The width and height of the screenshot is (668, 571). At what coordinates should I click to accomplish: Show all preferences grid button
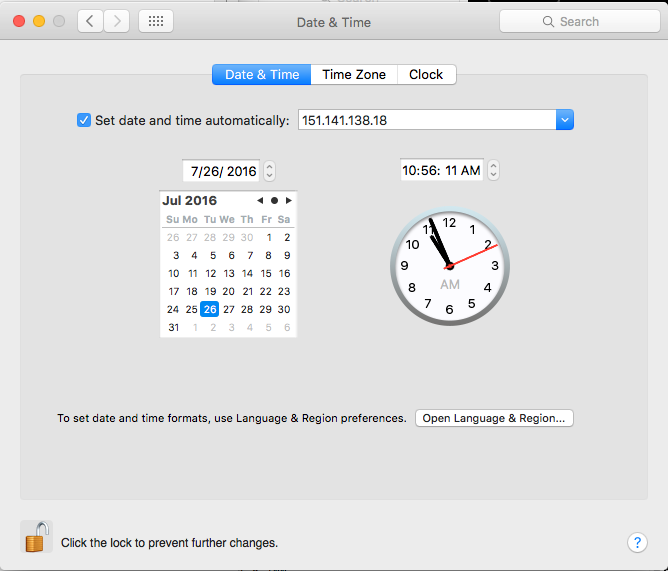coord(156,21)
